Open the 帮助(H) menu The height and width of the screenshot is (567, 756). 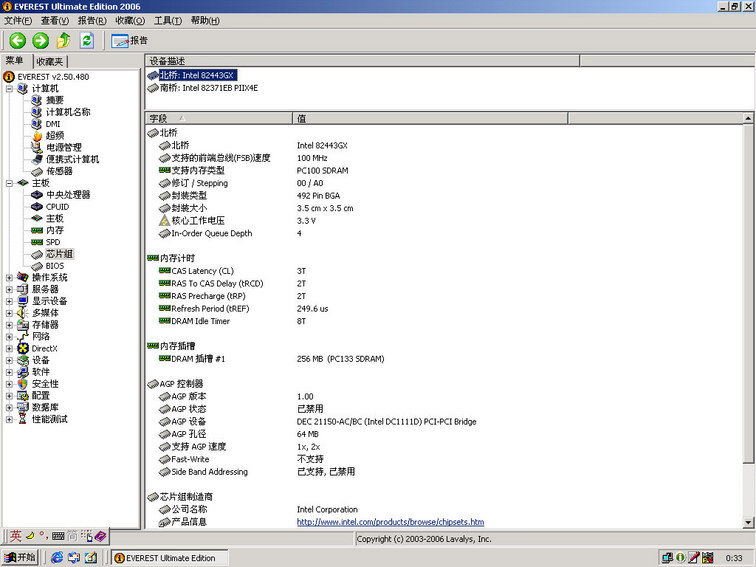pos(205,20)
